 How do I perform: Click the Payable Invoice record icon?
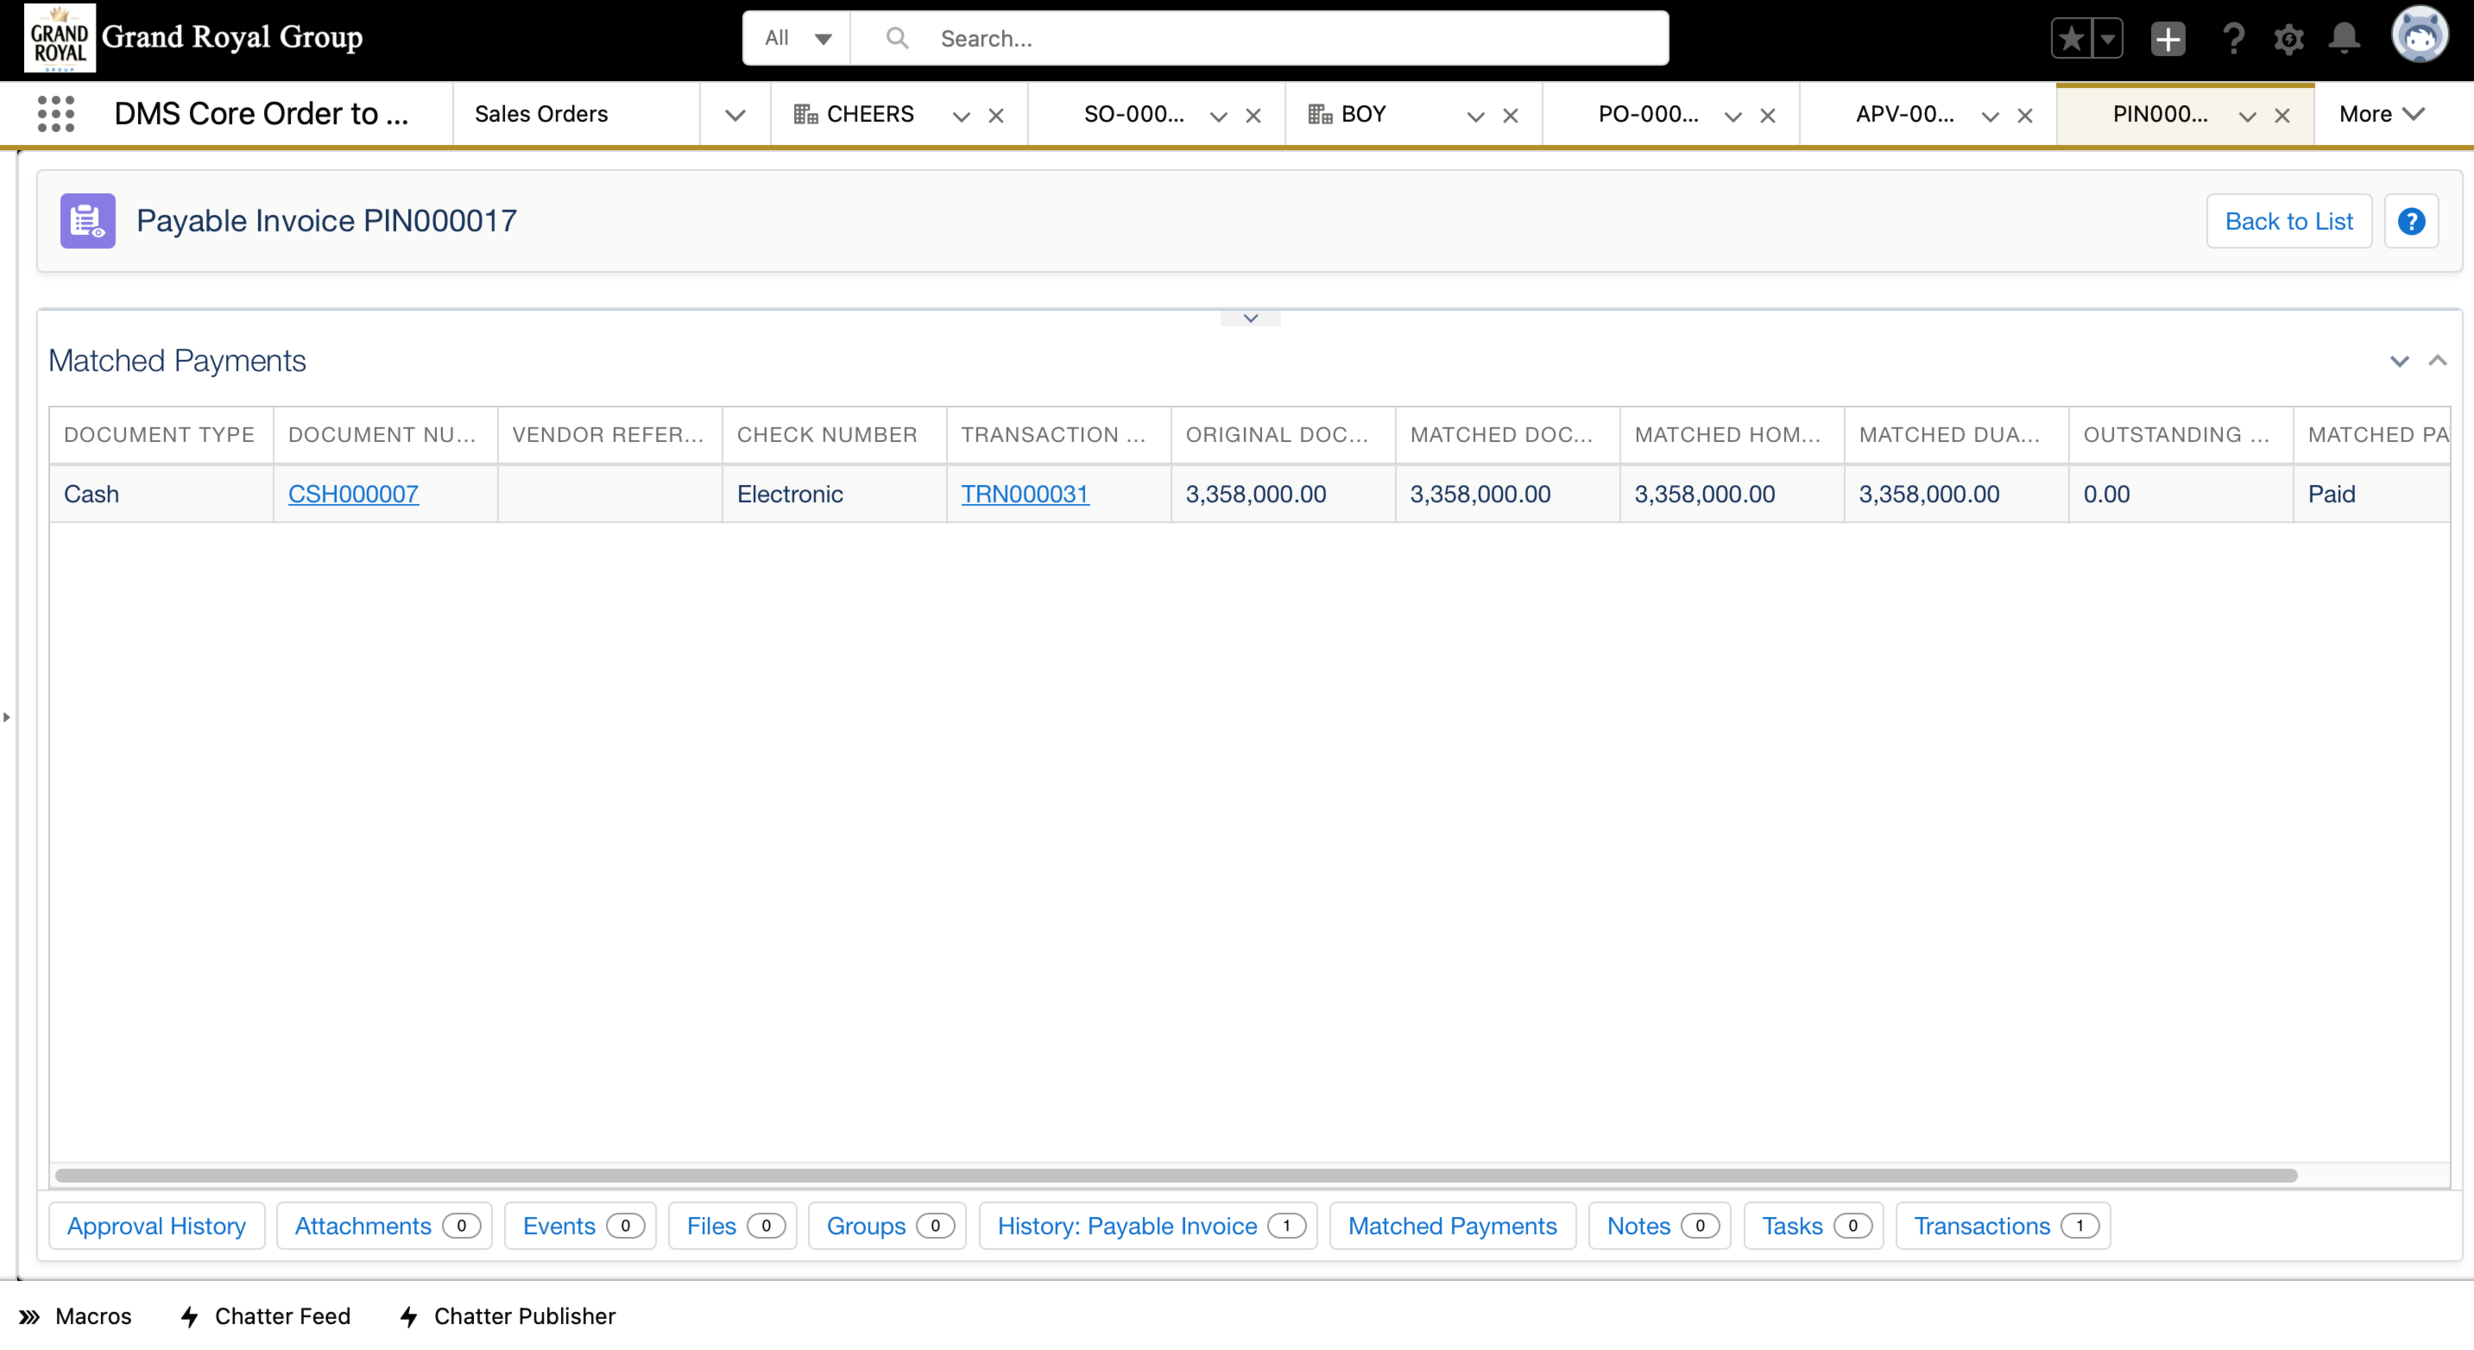88,221
